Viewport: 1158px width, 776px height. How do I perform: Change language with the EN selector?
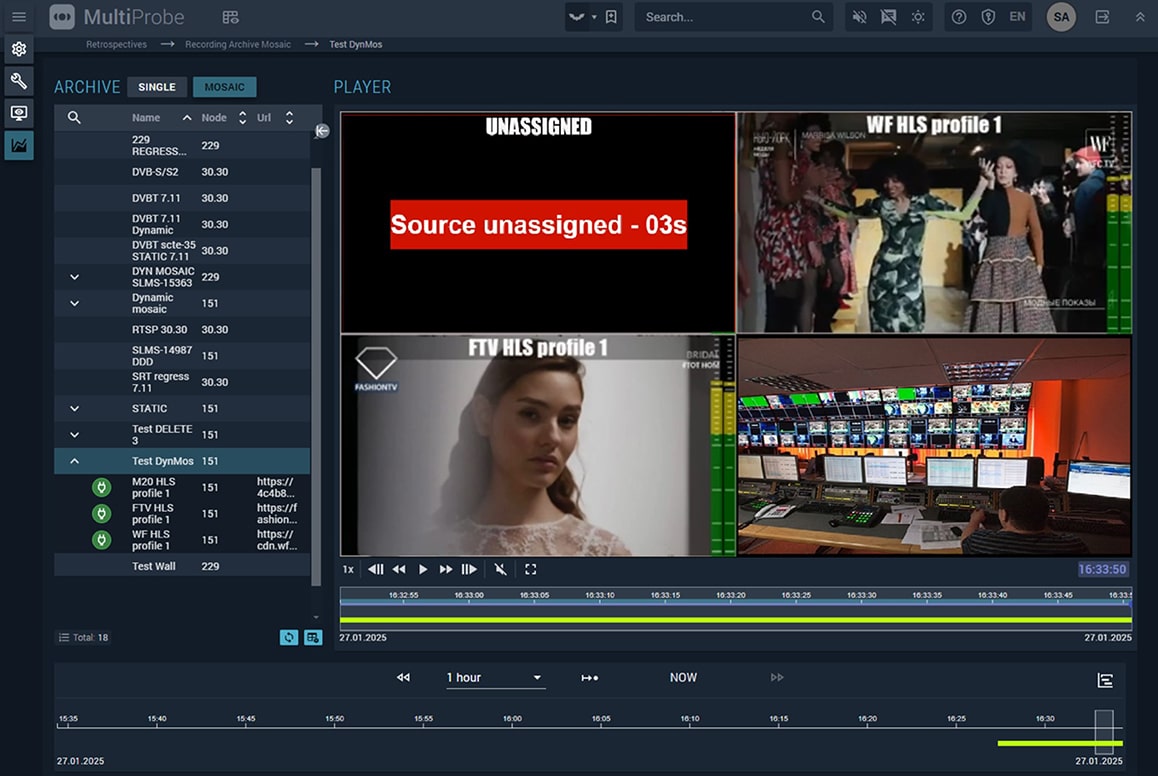tap(1017, 16)
